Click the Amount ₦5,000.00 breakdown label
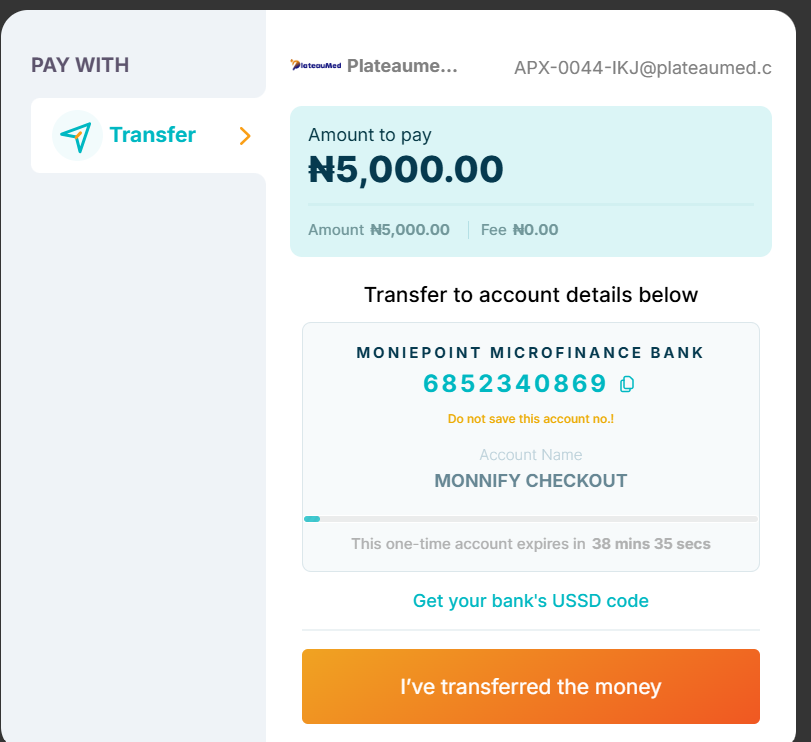Viewport: 811px width, 742px height. pos(379,230)
